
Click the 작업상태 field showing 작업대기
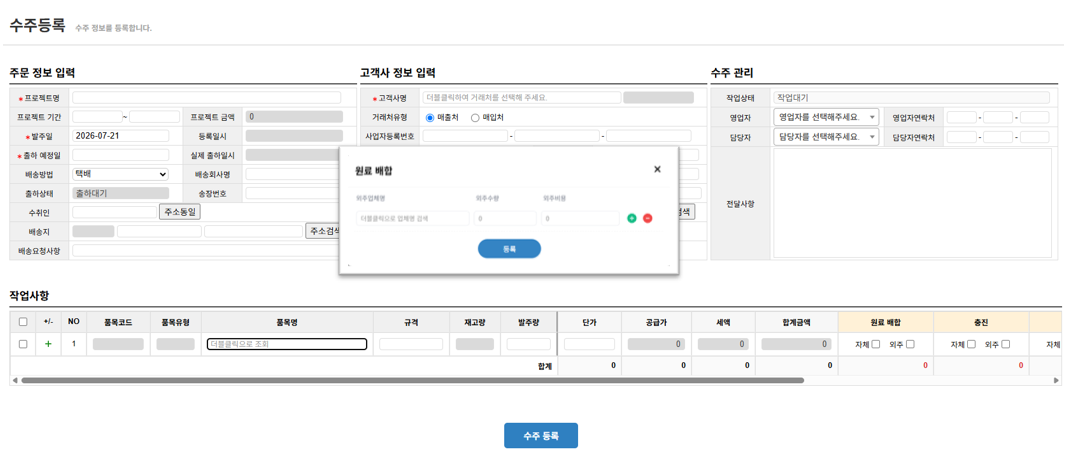(x=913, y=97)
